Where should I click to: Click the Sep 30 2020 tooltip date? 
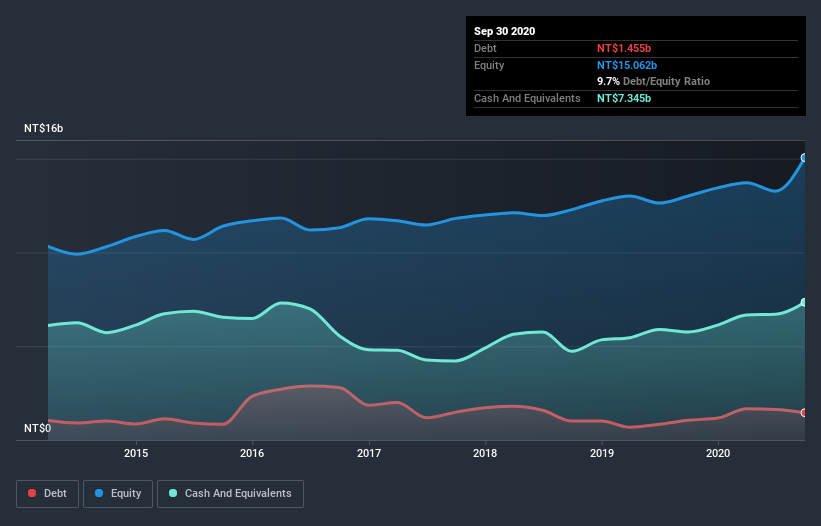(504, 31)
